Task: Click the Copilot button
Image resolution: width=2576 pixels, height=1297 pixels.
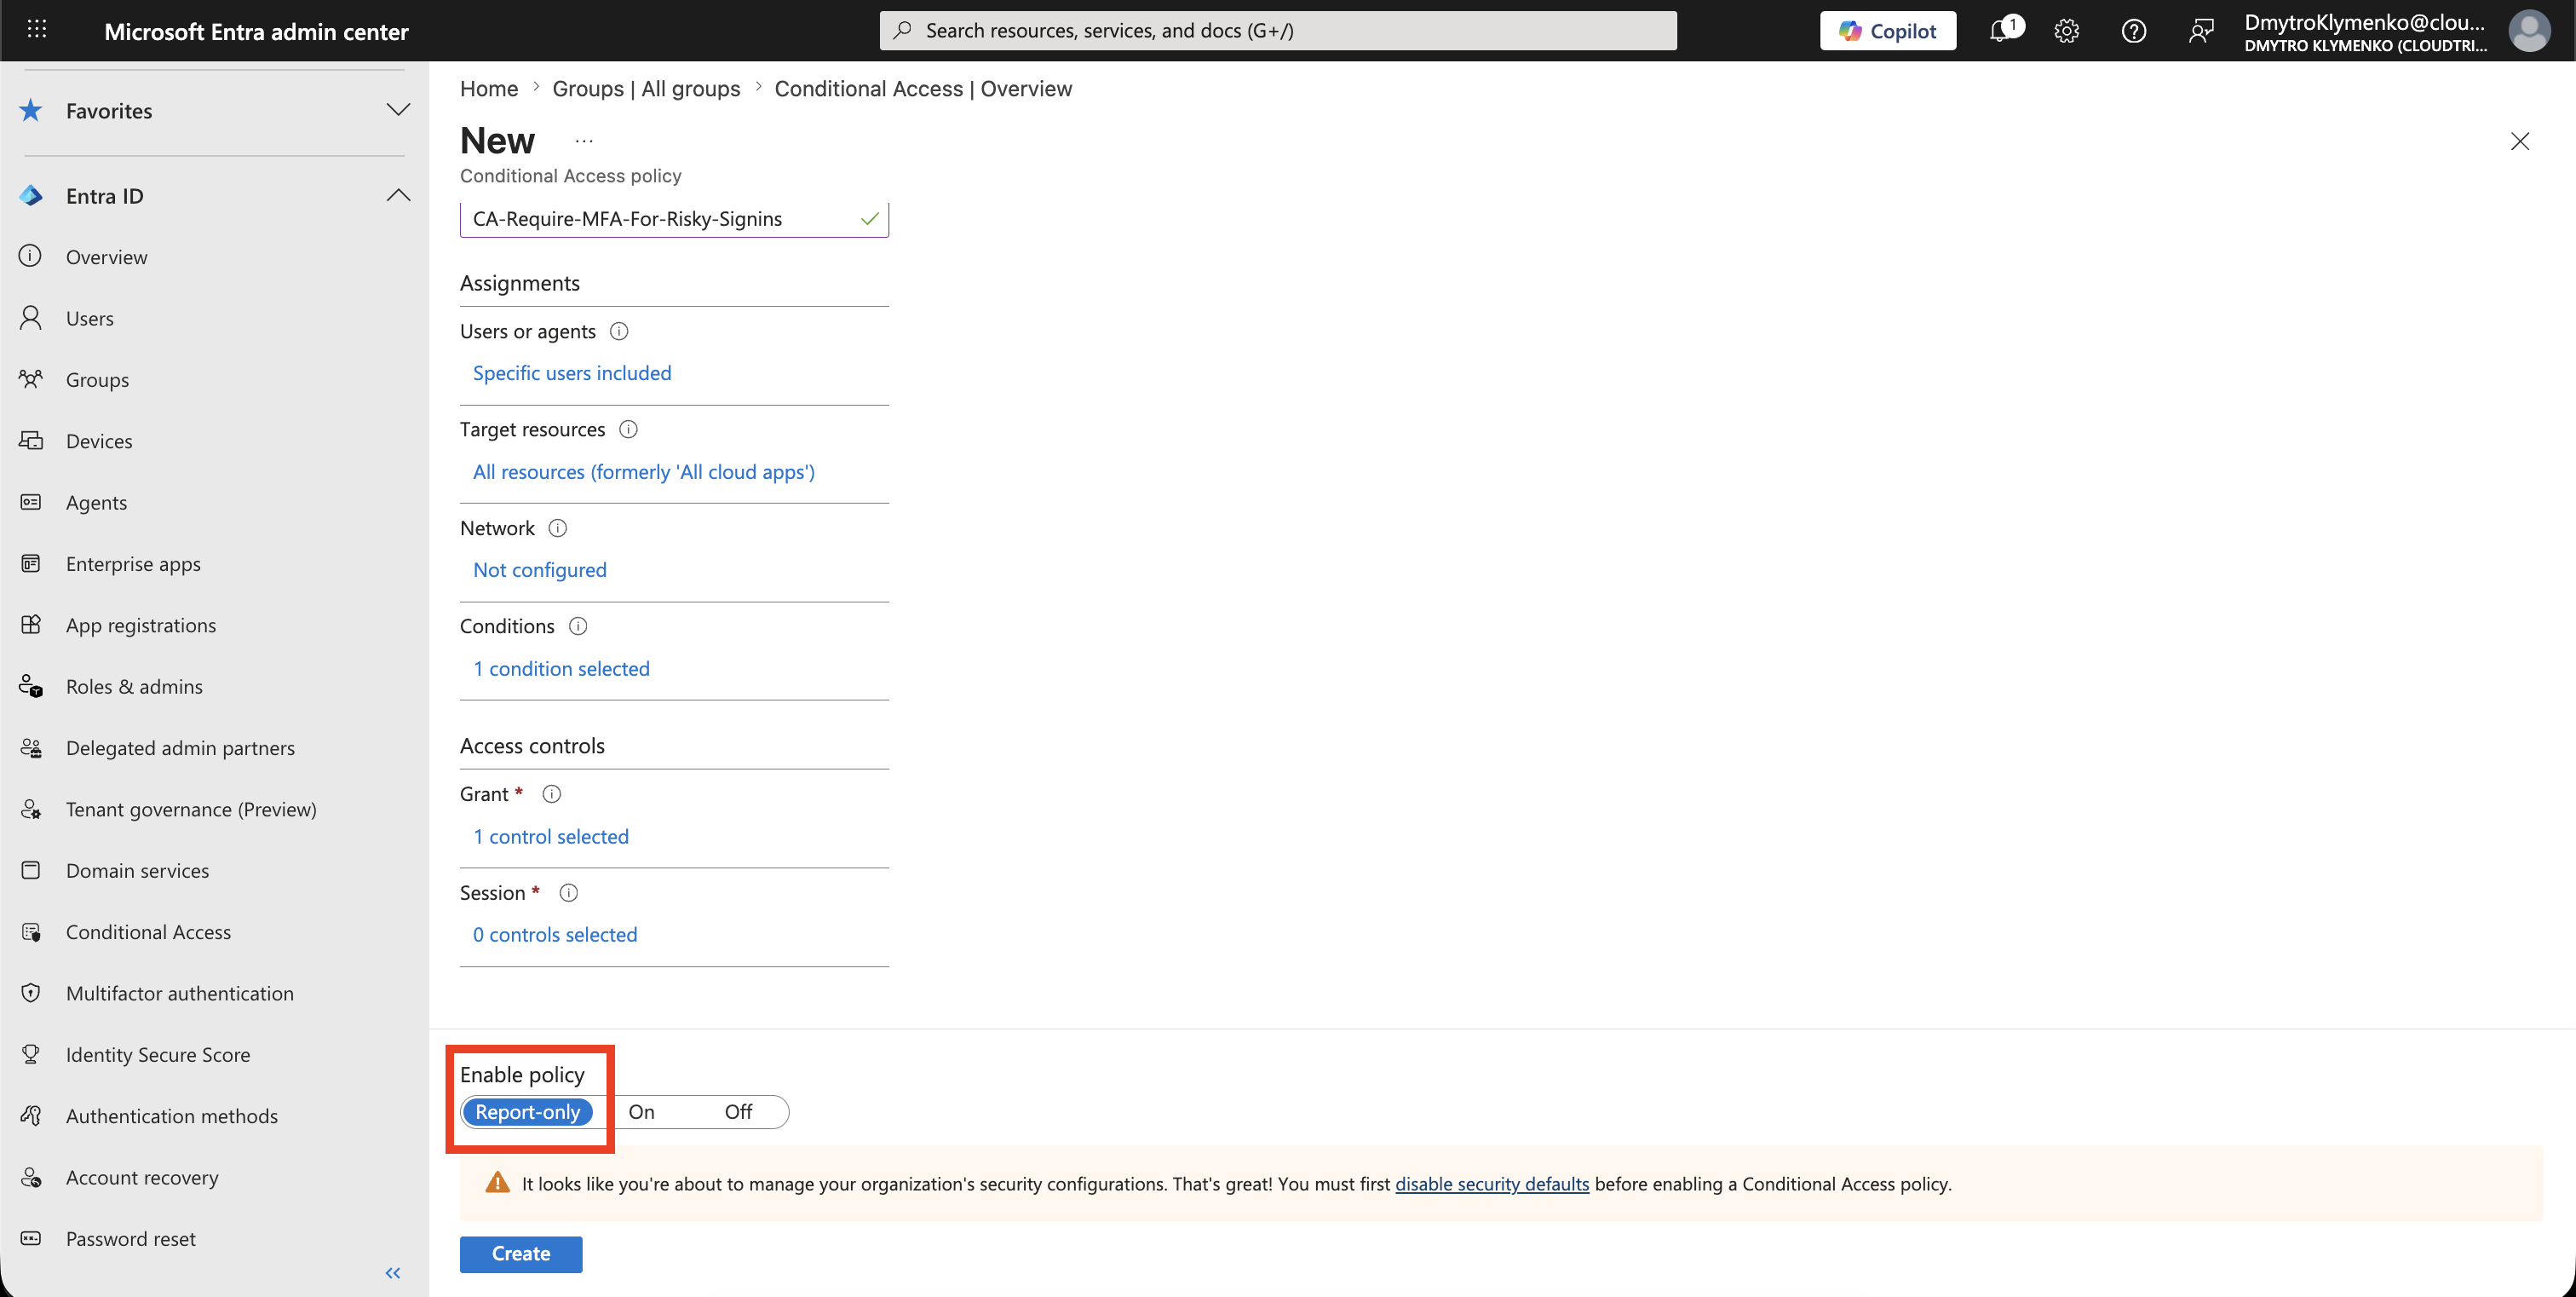Action: point(1887,31)
